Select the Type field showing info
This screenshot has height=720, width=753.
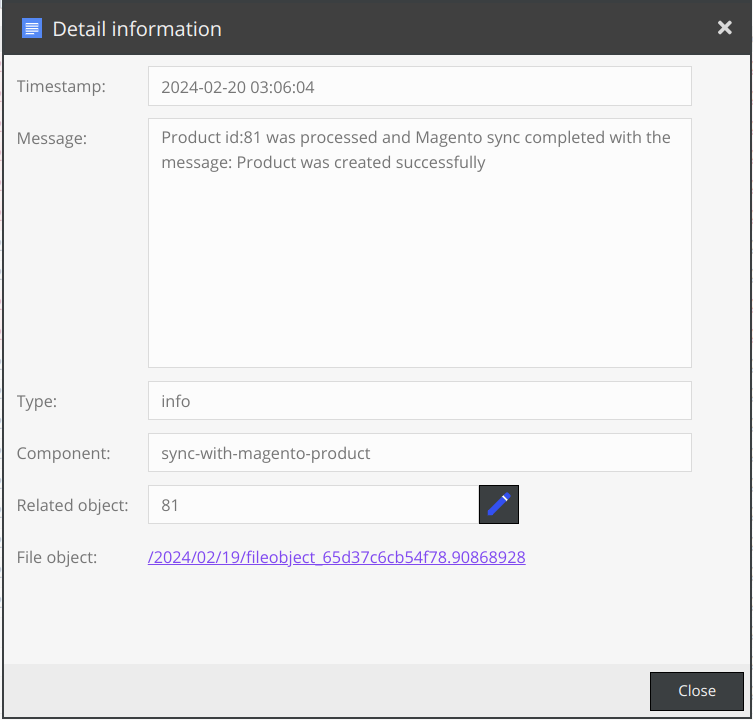pyautogui.click(x=420, y=401)
